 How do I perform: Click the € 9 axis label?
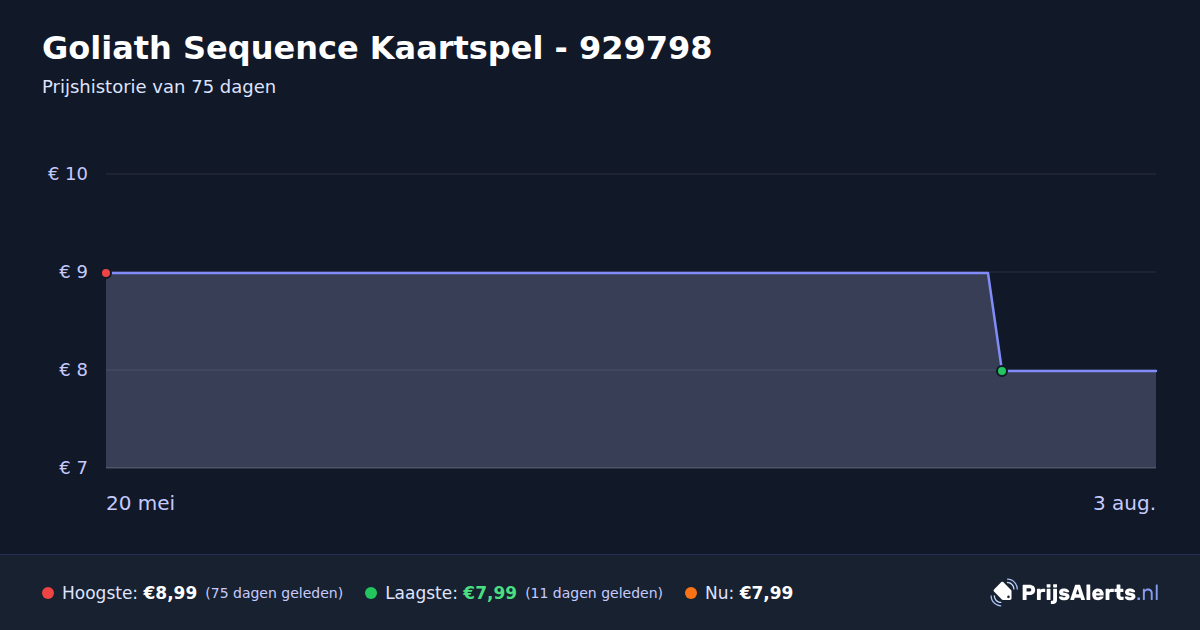(73, 272)
